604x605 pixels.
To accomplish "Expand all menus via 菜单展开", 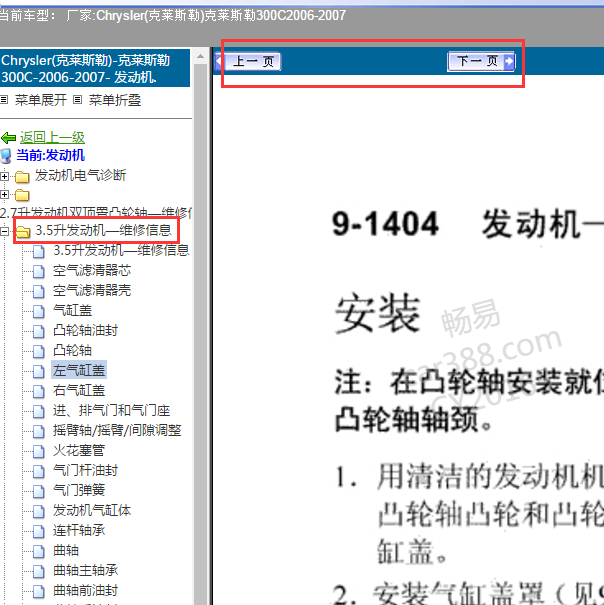I will (41, 100).
